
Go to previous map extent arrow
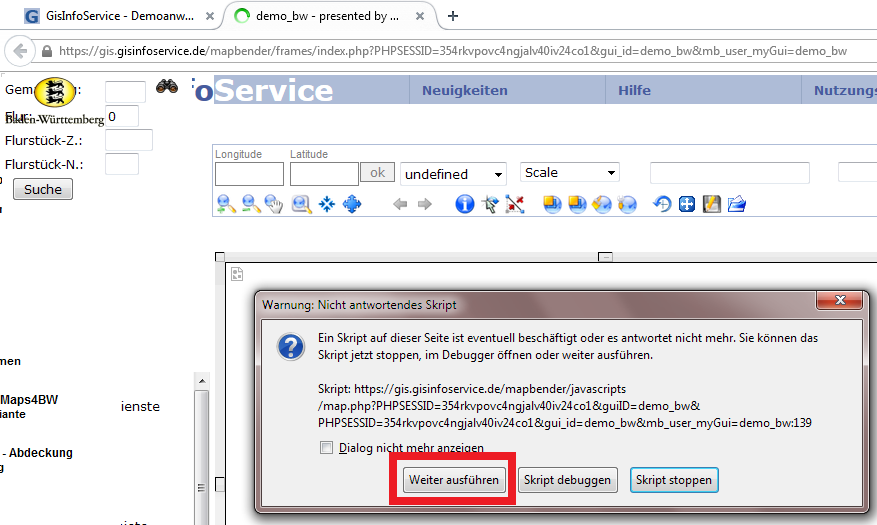pos(400,204)
